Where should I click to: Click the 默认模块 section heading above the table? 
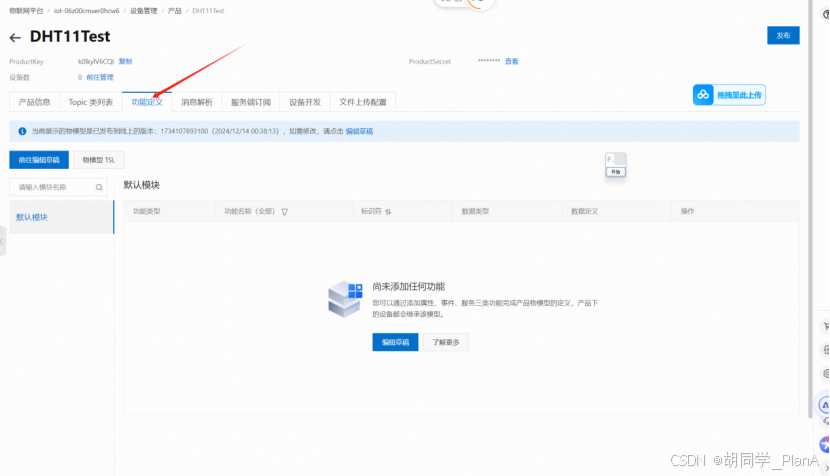pos(141,185)
